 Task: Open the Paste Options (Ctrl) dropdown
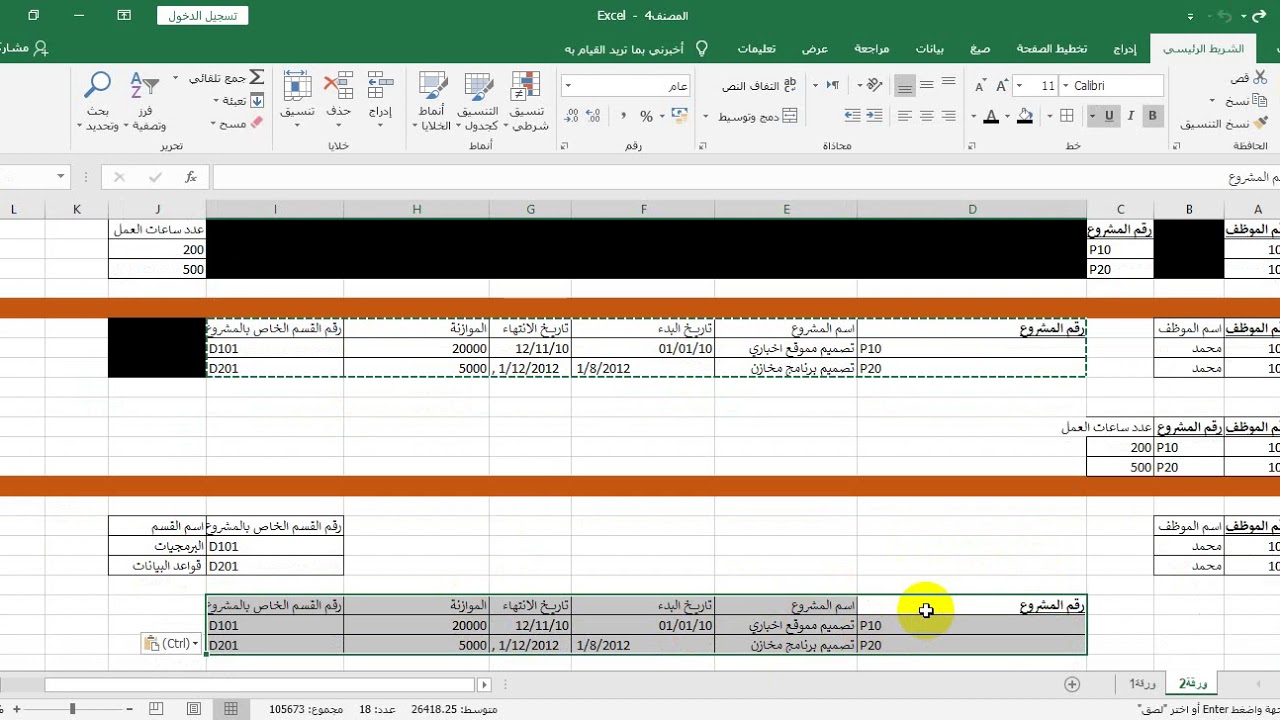pos(171,644)
